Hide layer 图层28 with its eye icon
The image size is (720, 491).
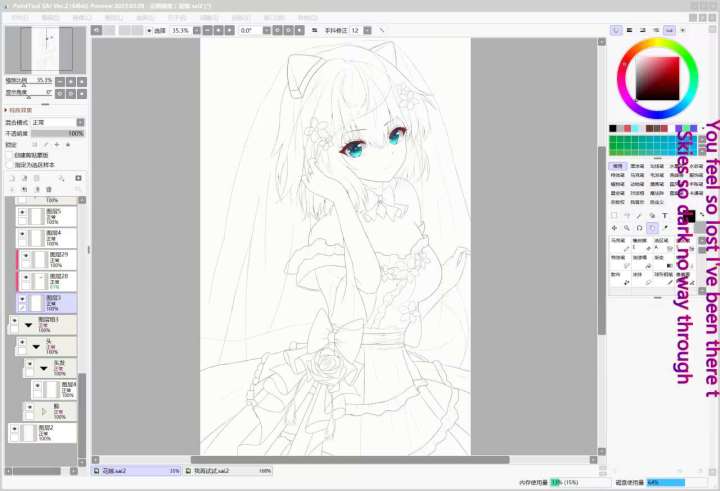(26, 277)
